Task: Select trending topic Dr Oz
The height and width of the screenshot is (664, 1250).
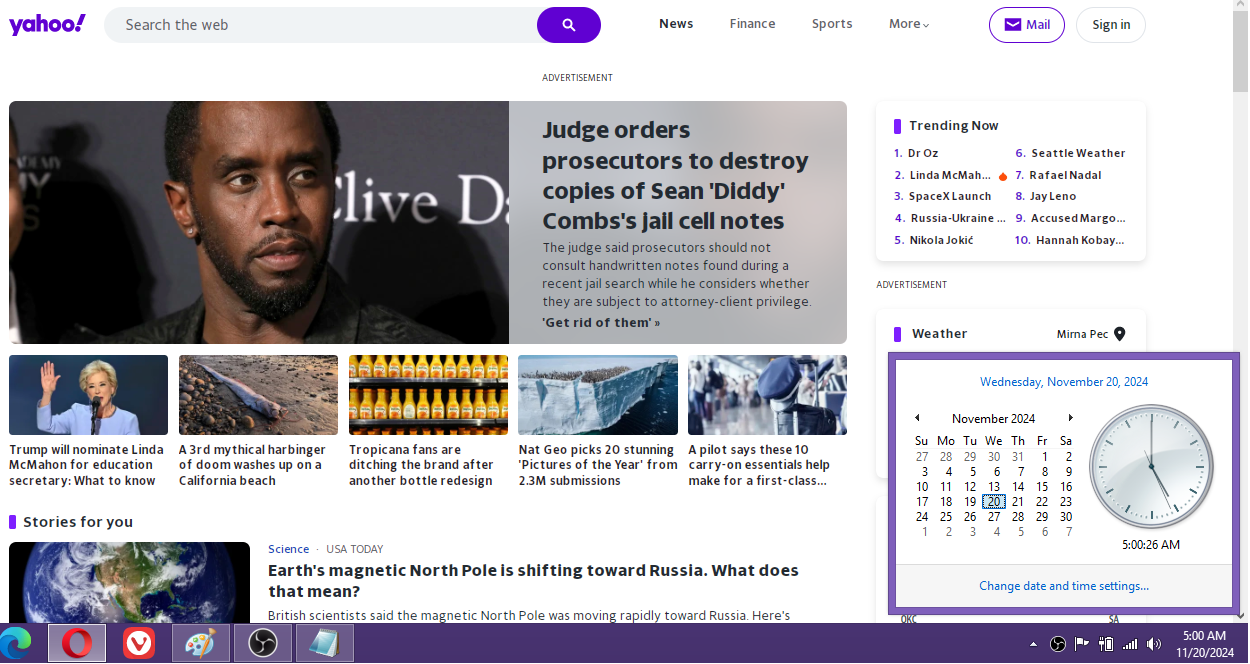Action: (x=923, y=153)
